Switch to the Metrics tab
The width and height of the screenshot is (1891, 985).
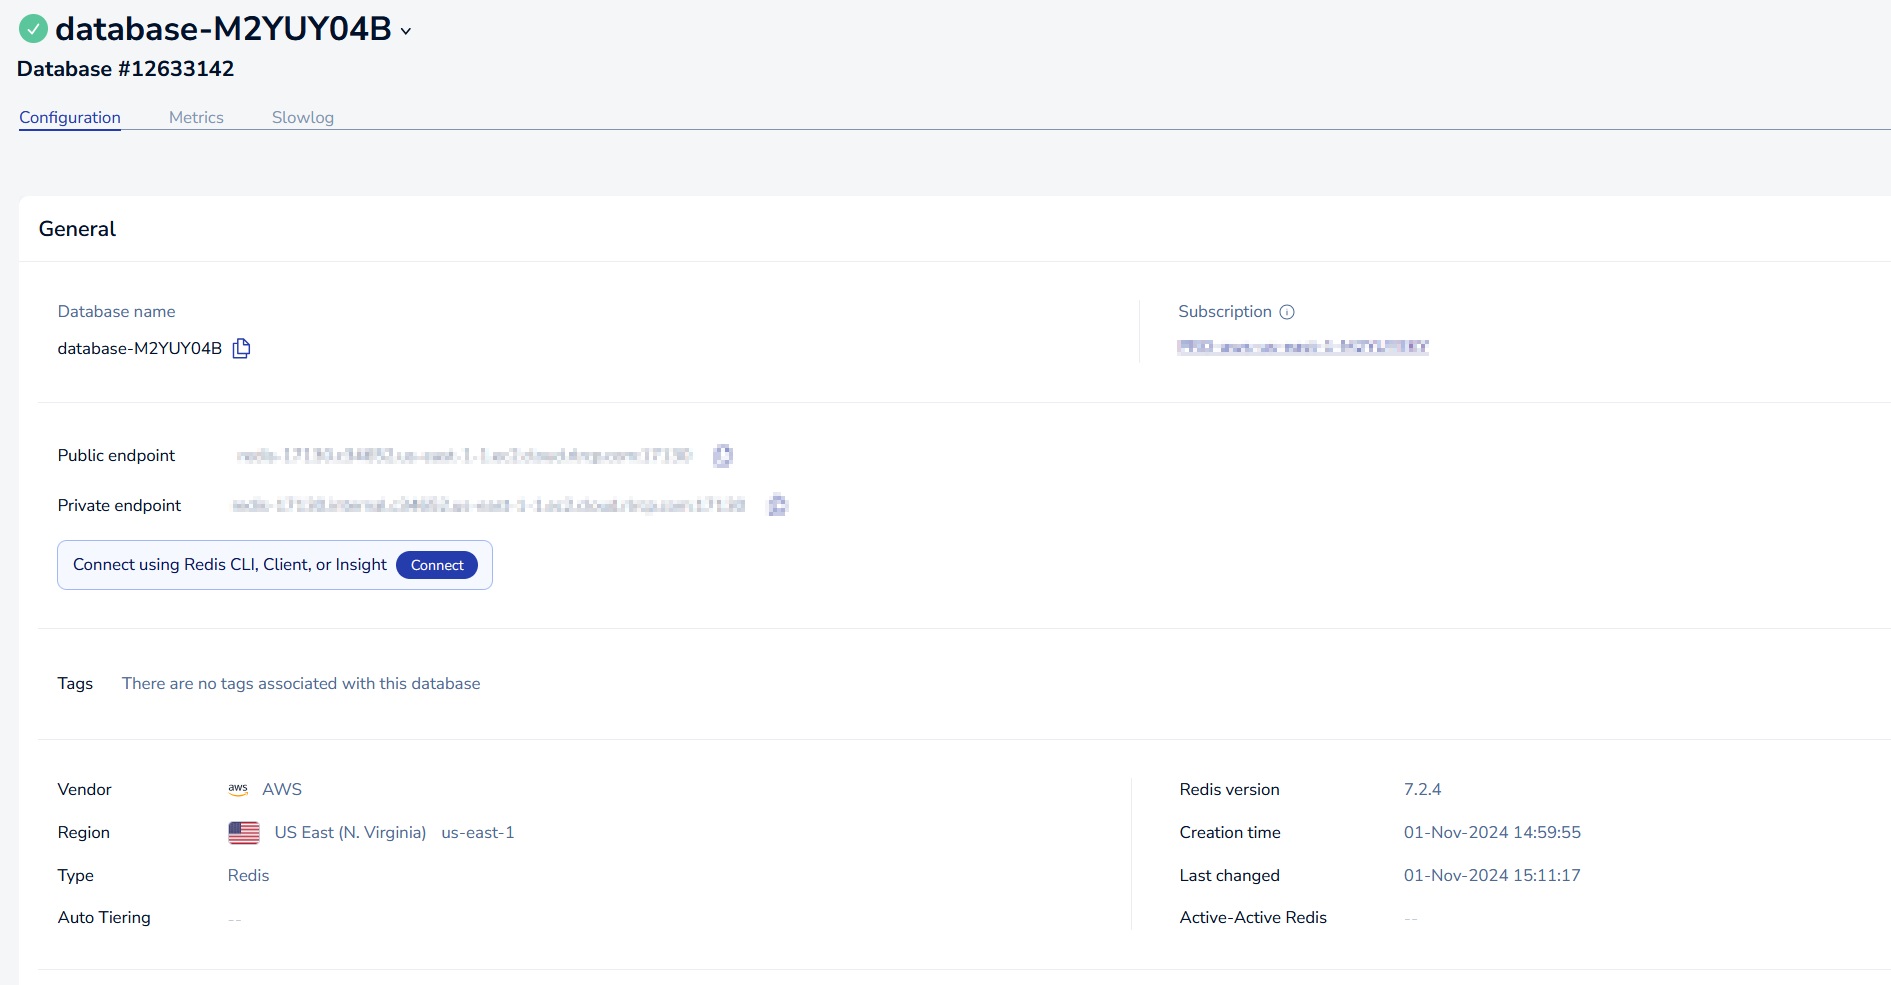tap(196, 117)
